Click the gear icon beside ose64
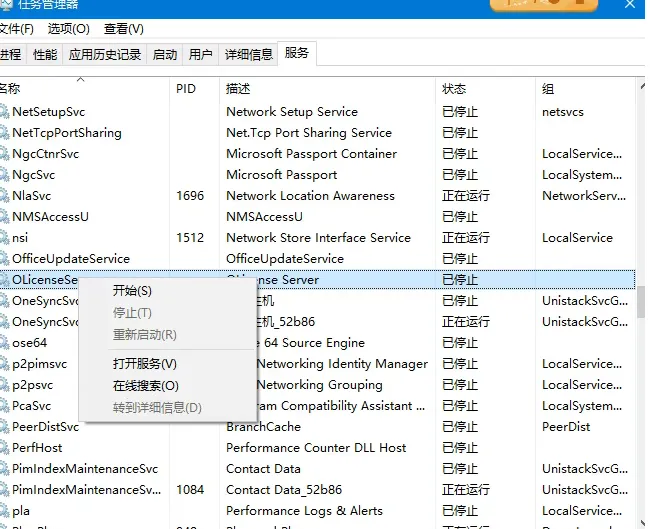The width and height of the screenshot is (650, 529). tap(4, 343)
